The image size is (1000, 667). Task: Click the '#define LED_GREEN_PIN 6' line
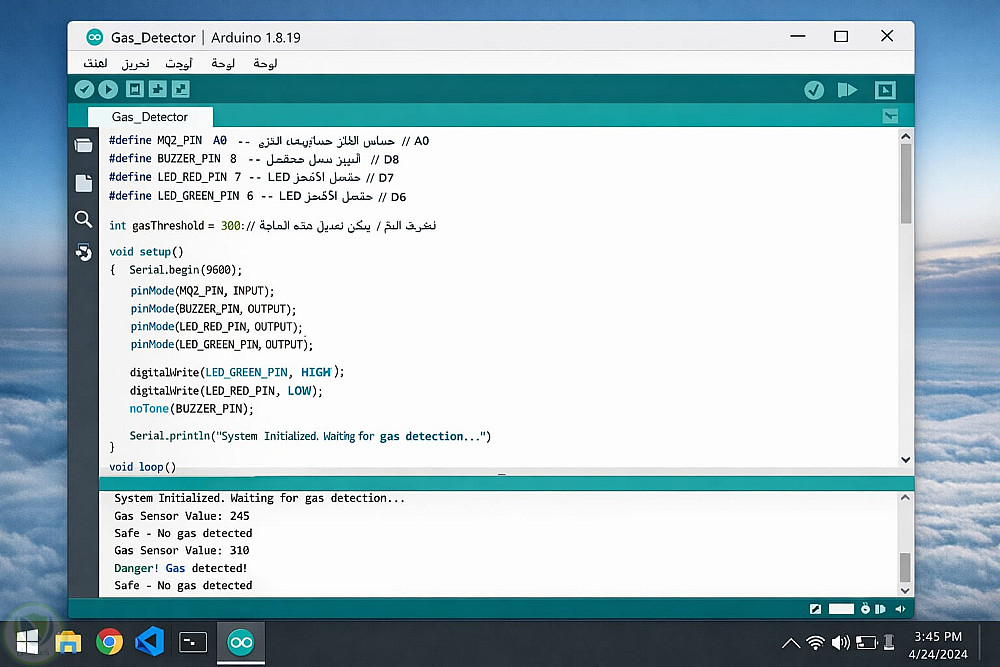click(257, 196)
